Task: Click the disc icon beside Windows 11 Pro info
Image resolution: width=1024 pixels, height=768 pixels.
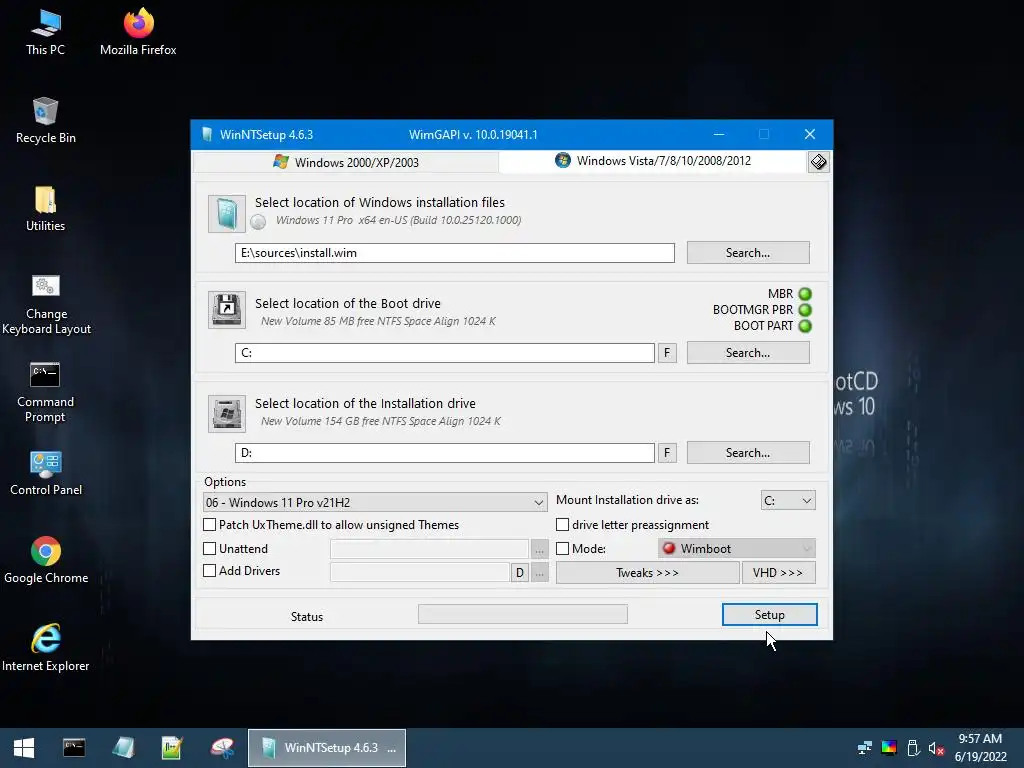Action: click(x=258, y=222)
